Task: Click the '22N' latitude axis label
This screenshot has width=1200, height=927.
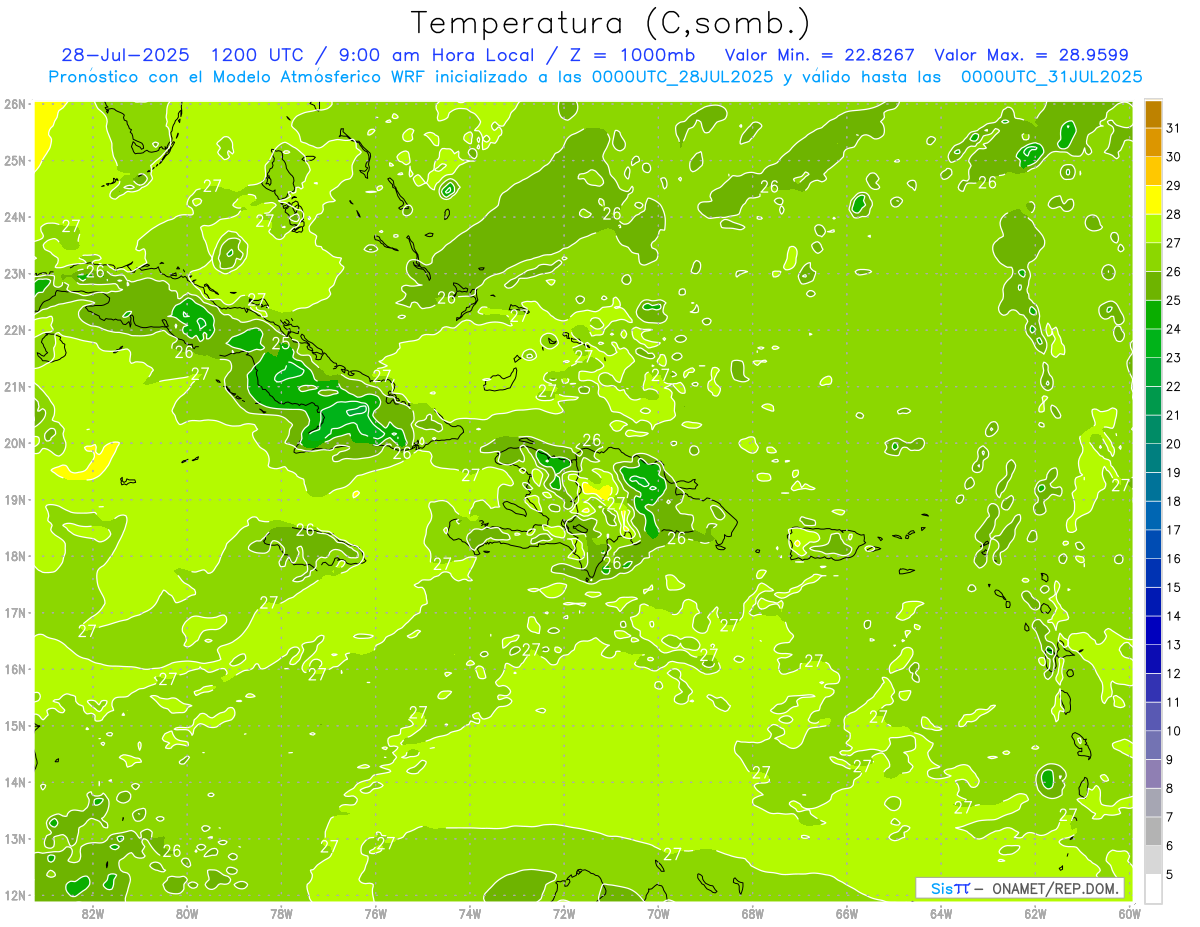Action: tap(15, 330)
